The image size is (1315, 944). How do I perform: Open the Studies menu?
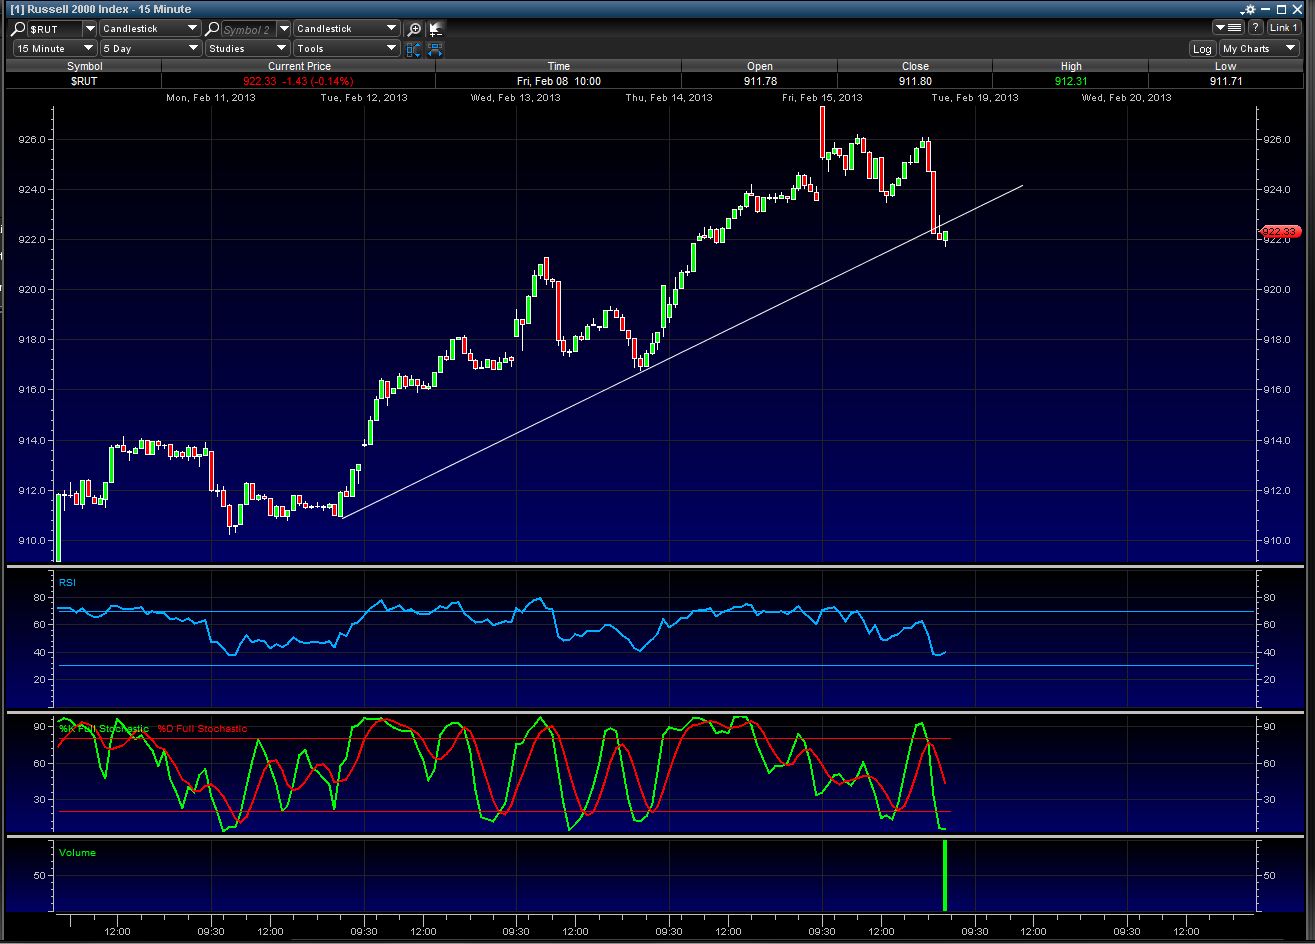247,48
